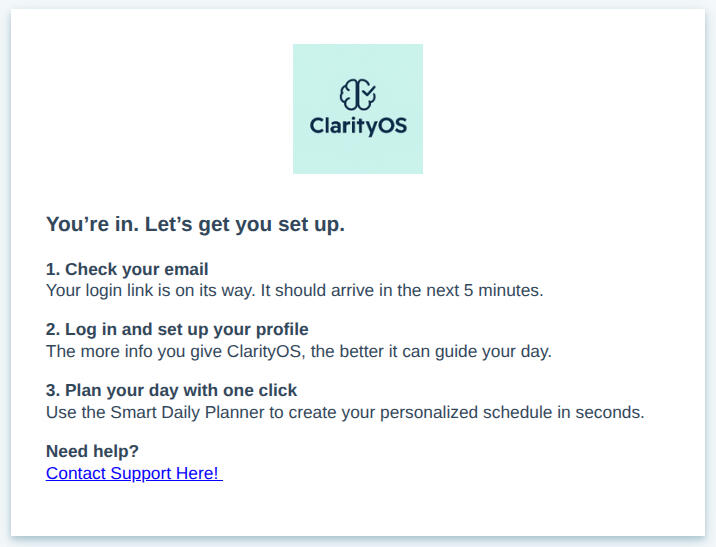Screen dimensions: 716x547
Task: Click the word ClarityOS in the step two description
Action: tap(263, 351)
